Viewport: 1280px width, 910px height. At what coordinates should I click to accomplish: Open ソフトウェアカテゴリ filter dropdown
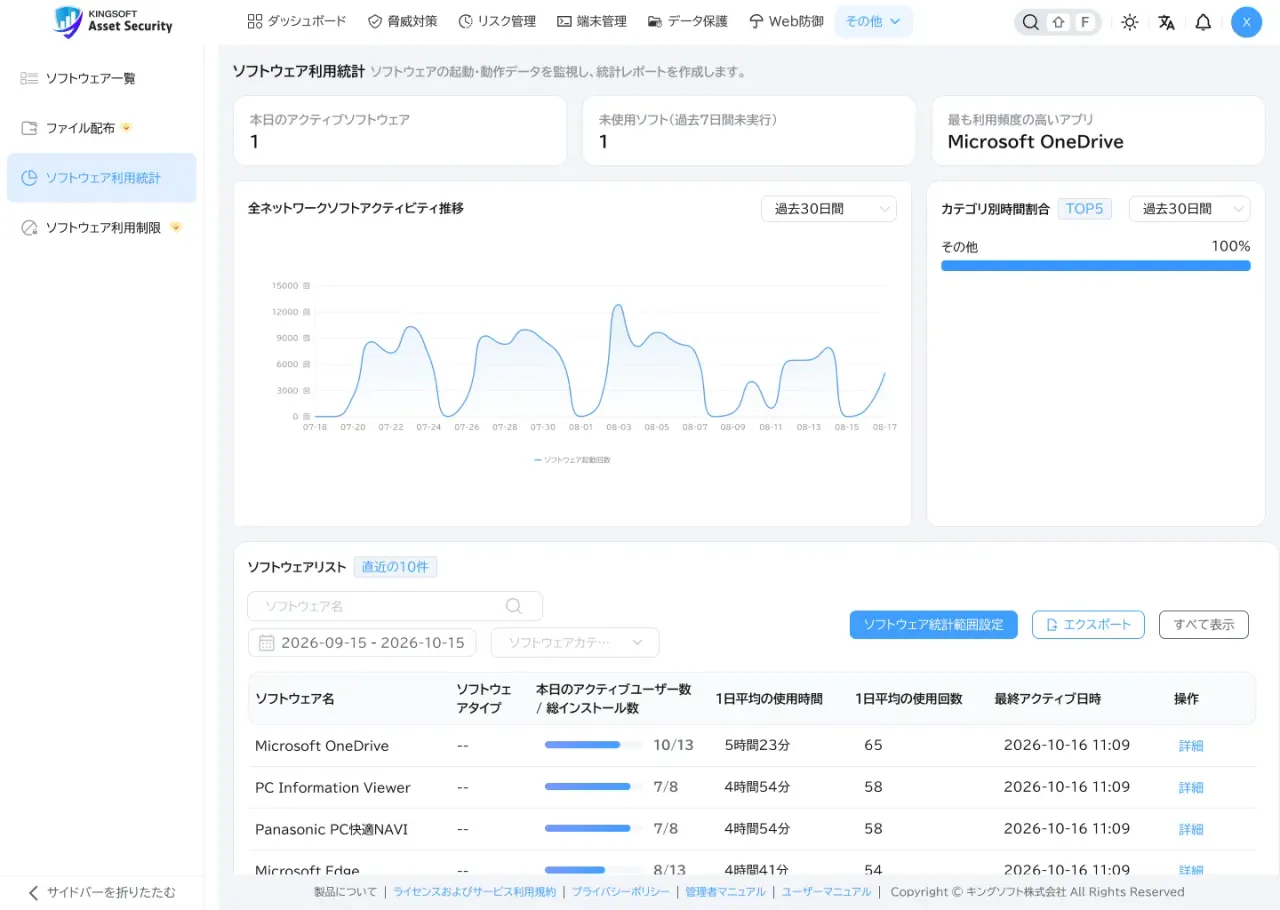575,643
